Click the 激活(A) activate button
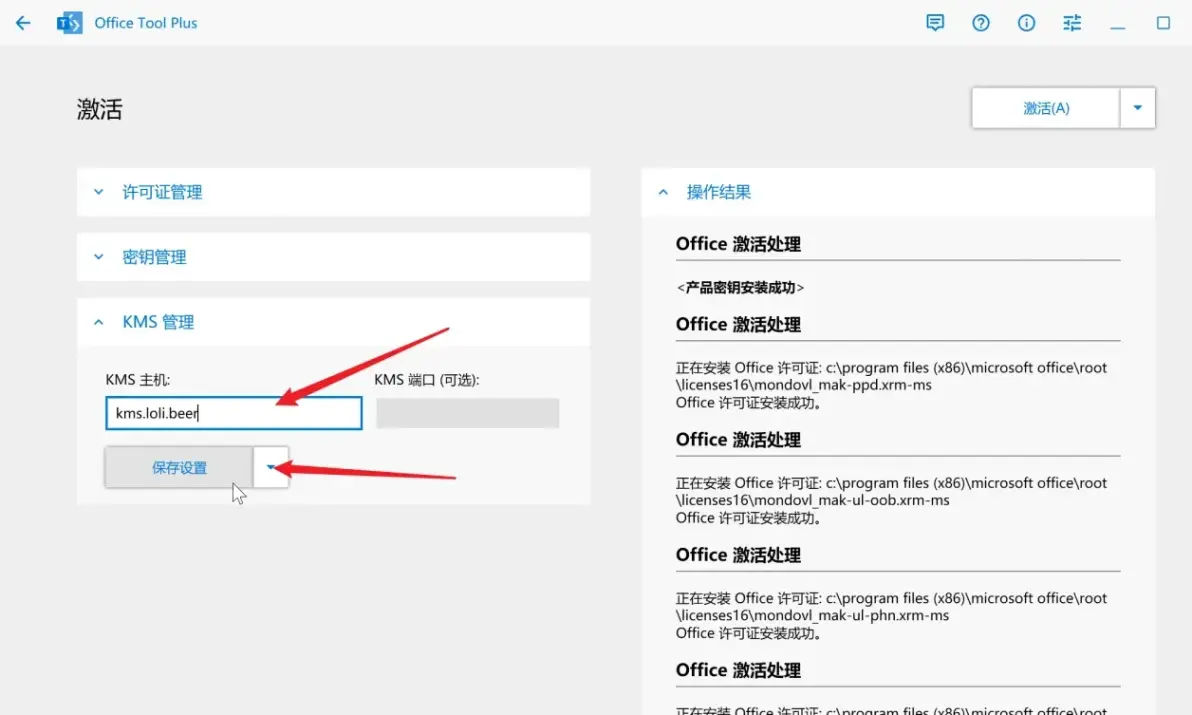The width and height of the screenshot is (1192, 715). click(1045, 108)
